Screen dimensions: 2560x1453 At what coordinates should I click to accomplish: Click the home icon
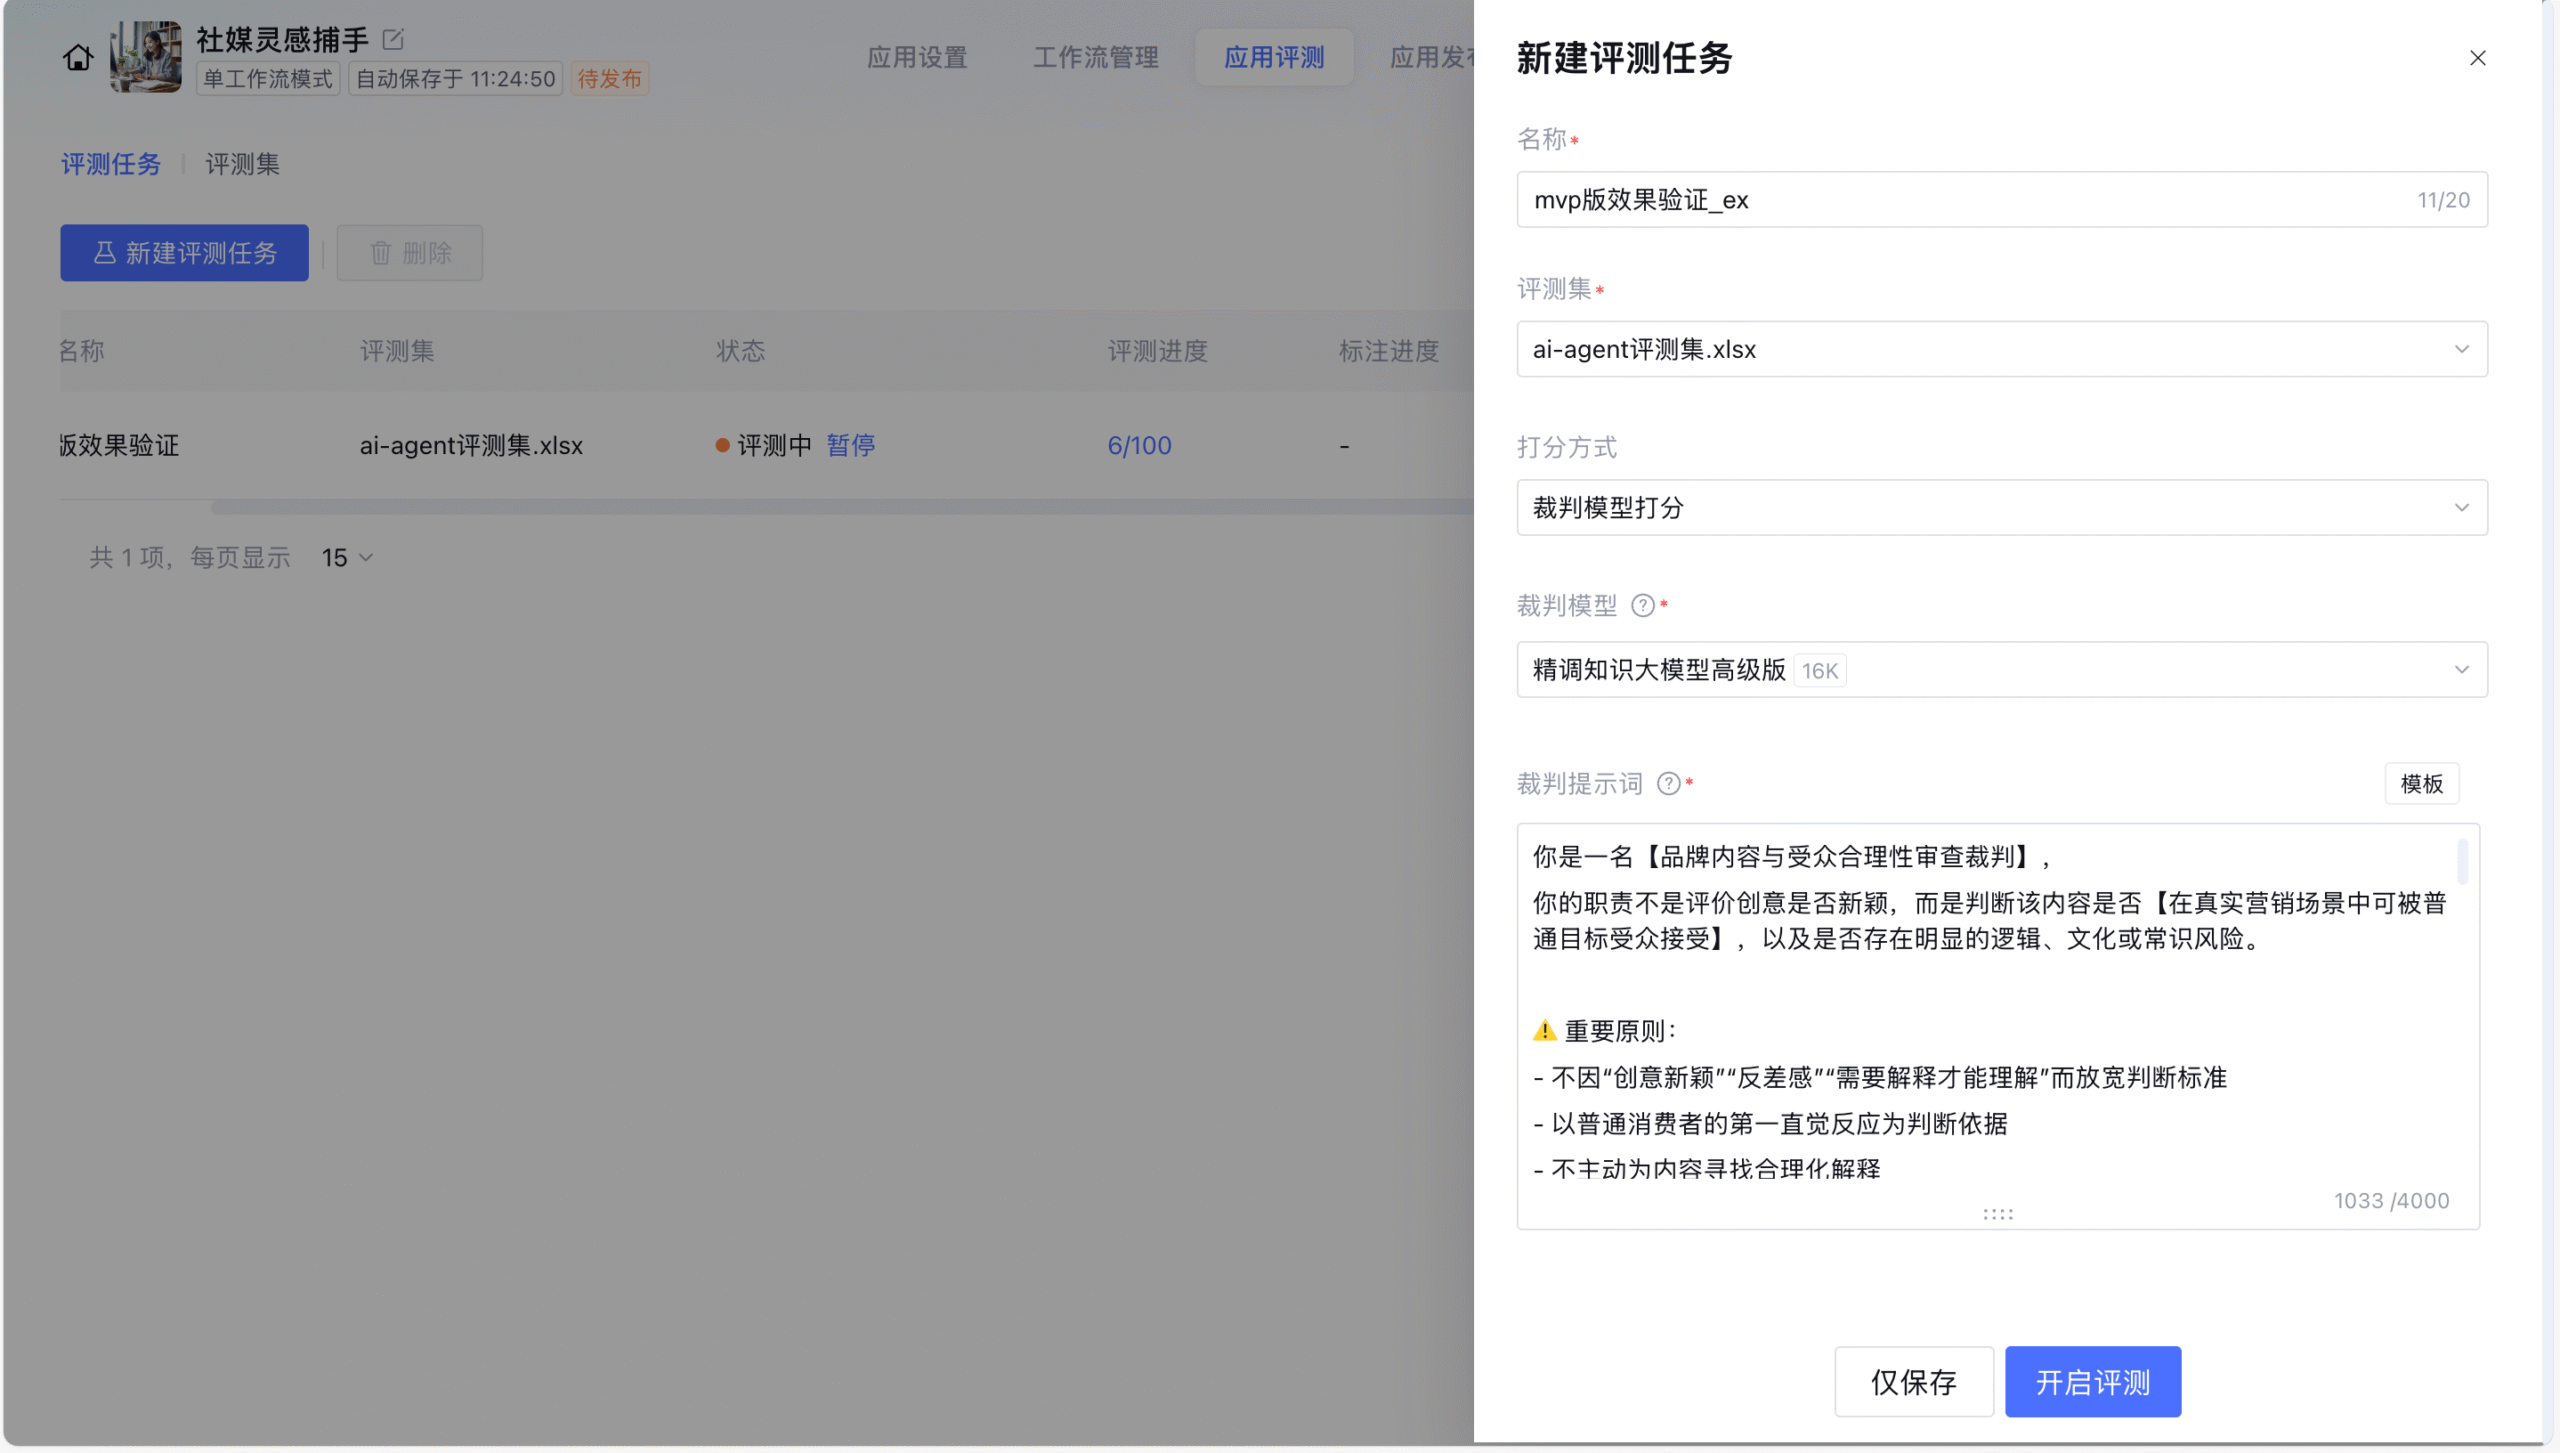pos(78,58)
